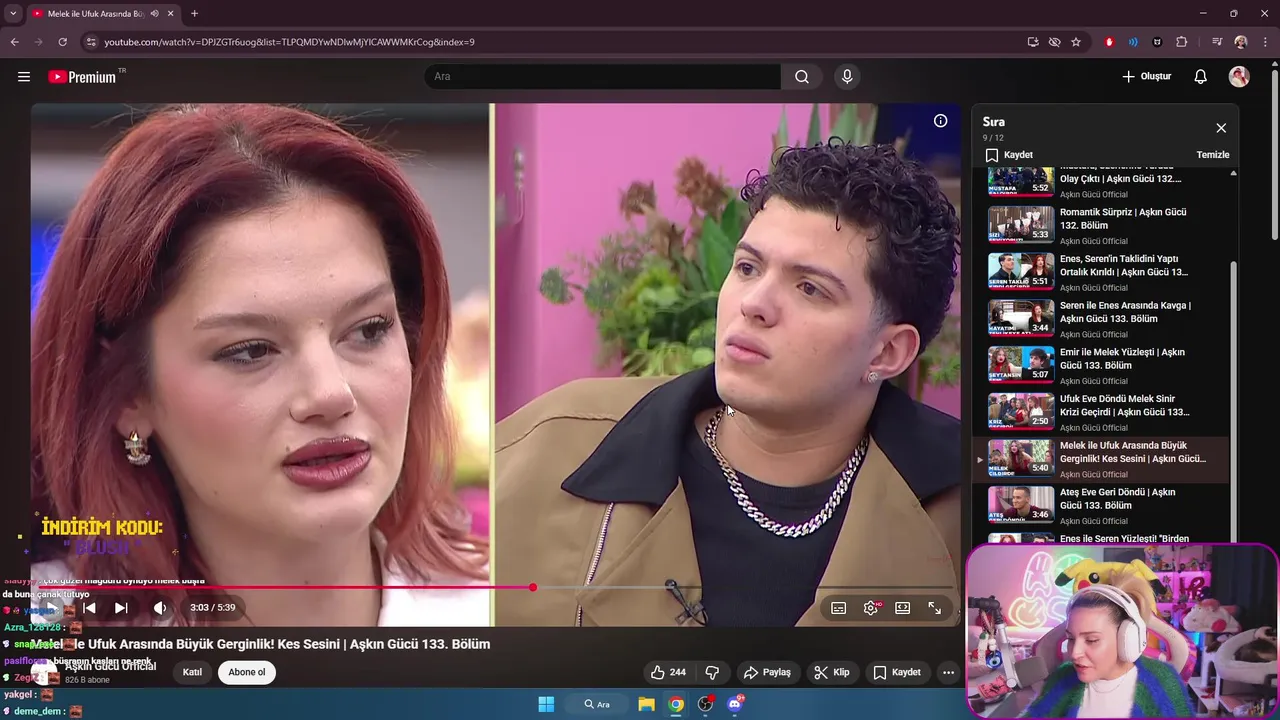This screenshot has height=720, width=1280.
Task: Click the YouTube URL address bar
Action: (x=560, y=42)
